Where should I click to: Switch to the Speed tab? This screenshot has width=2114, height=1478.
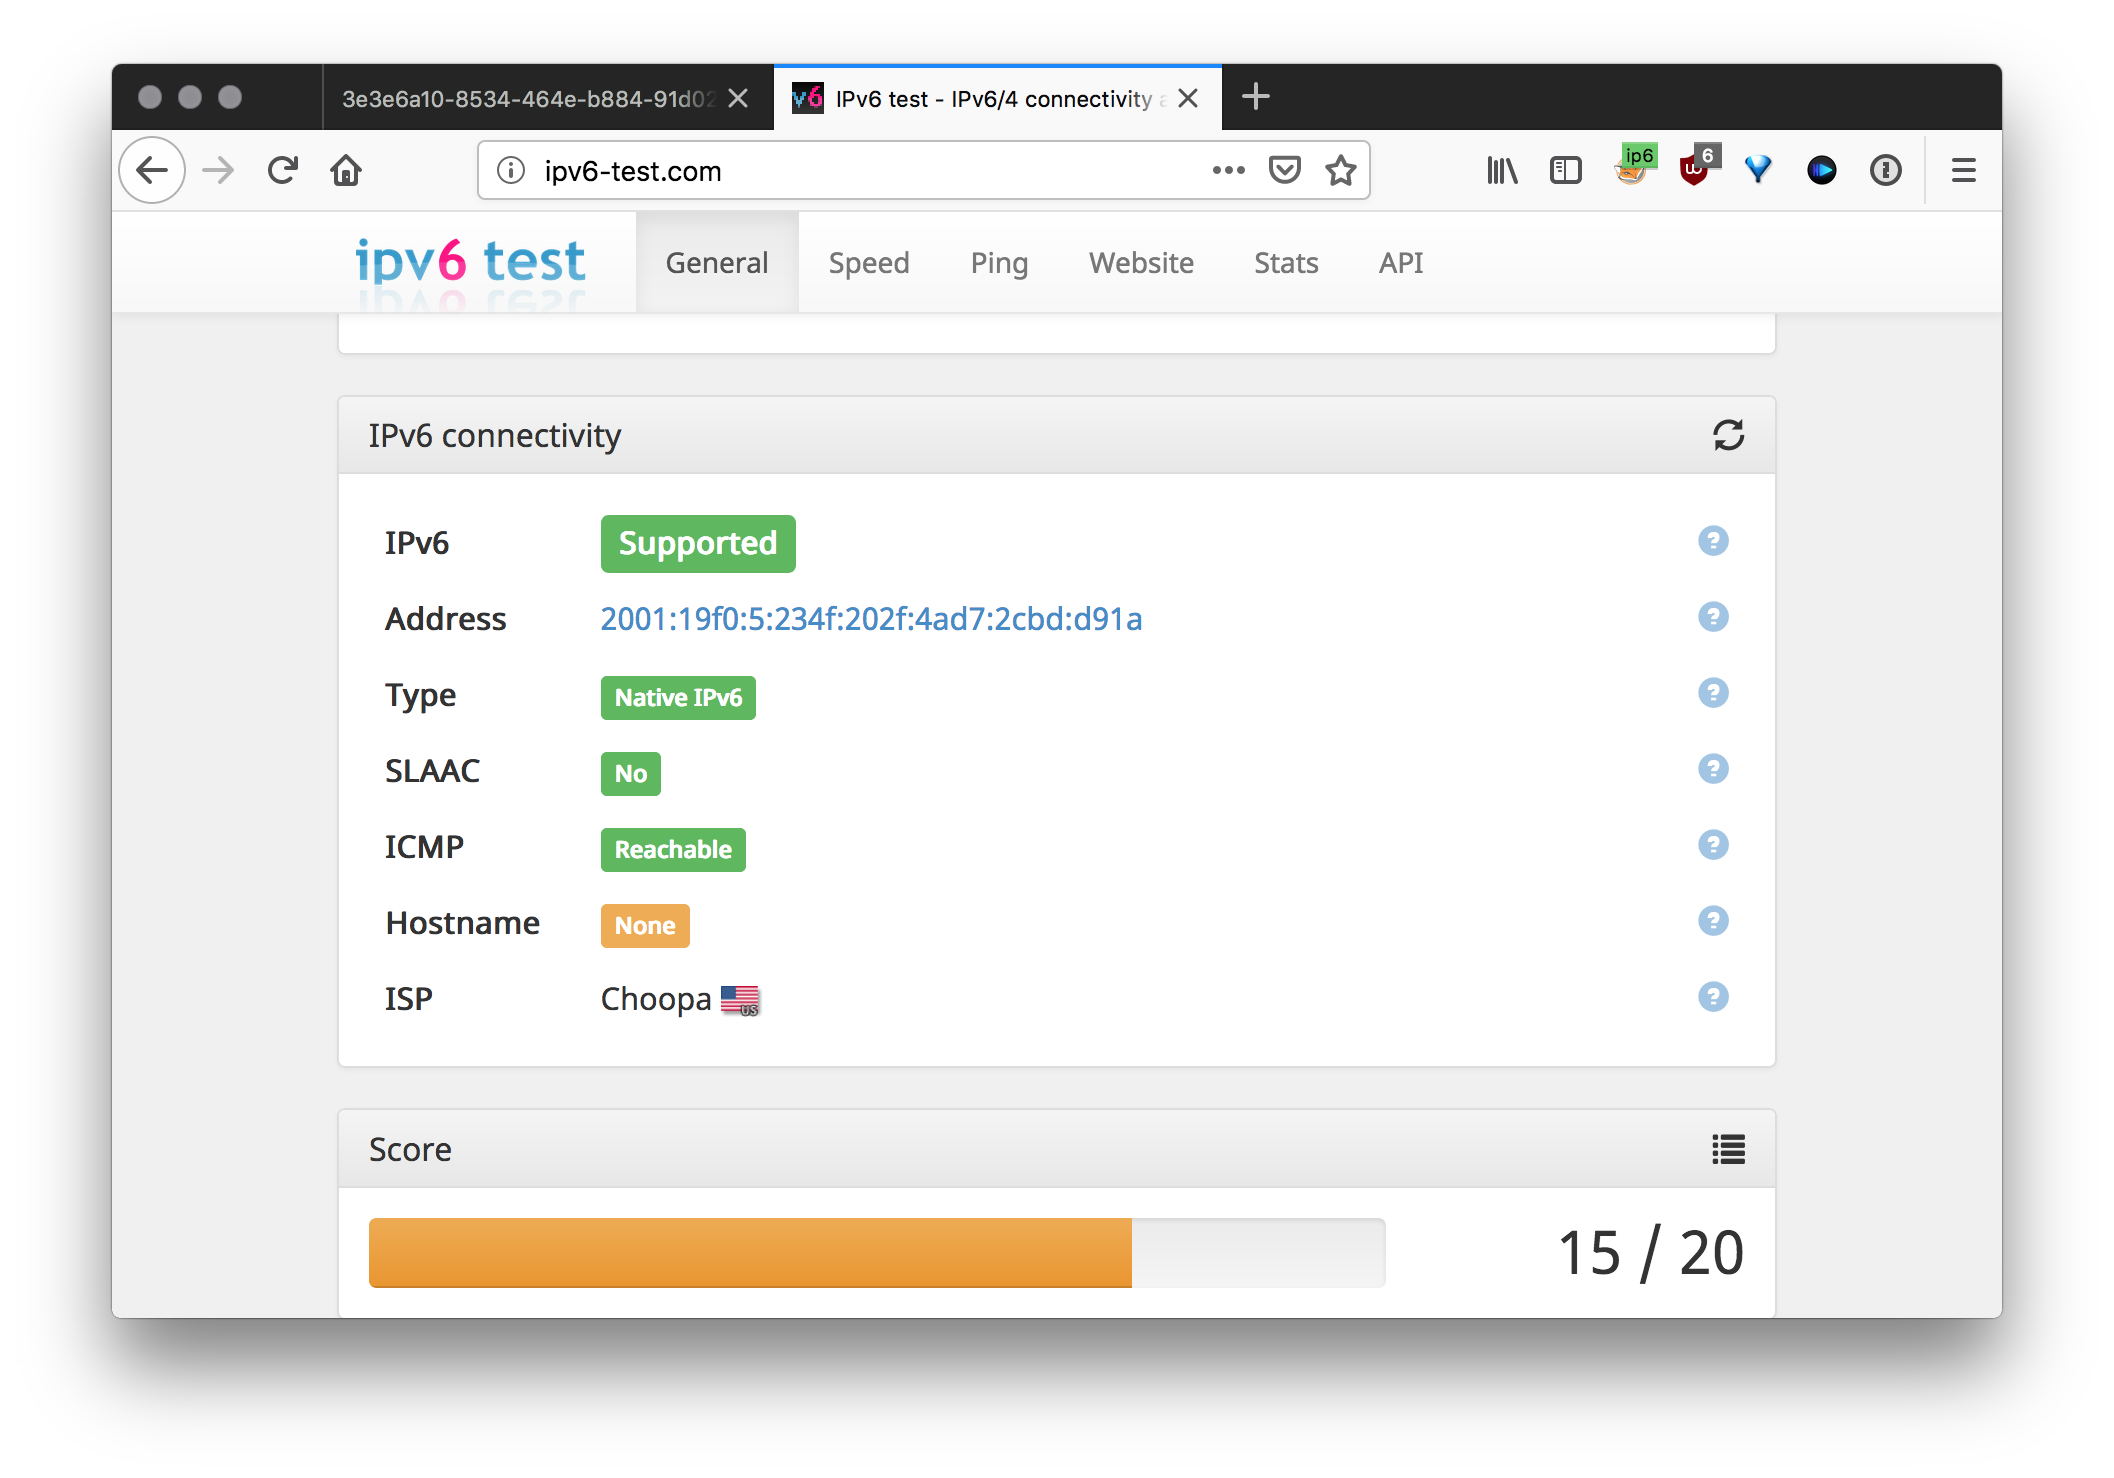click(868, 263)
